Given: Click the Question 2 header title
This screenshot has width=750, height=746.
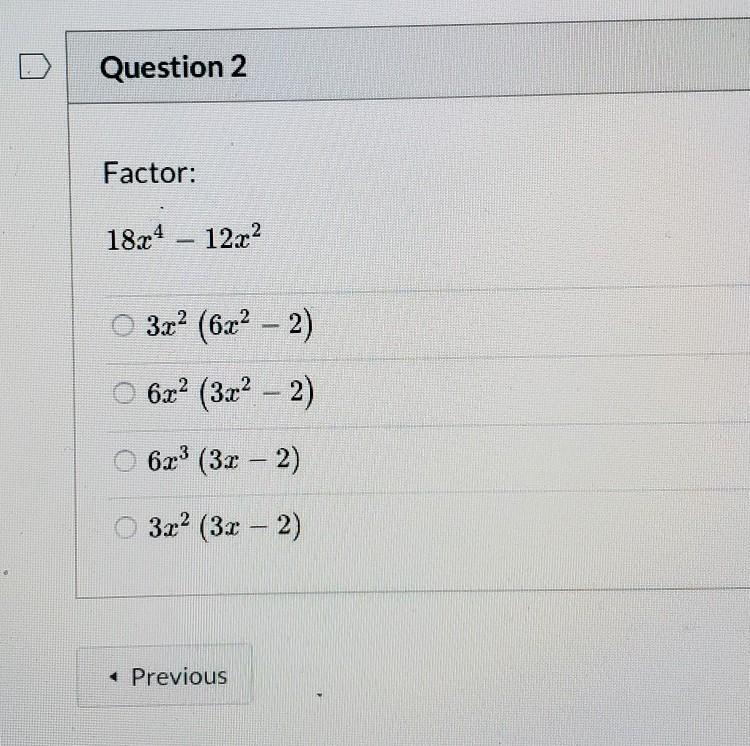Looking at the screenshot, I should (173, 68).
